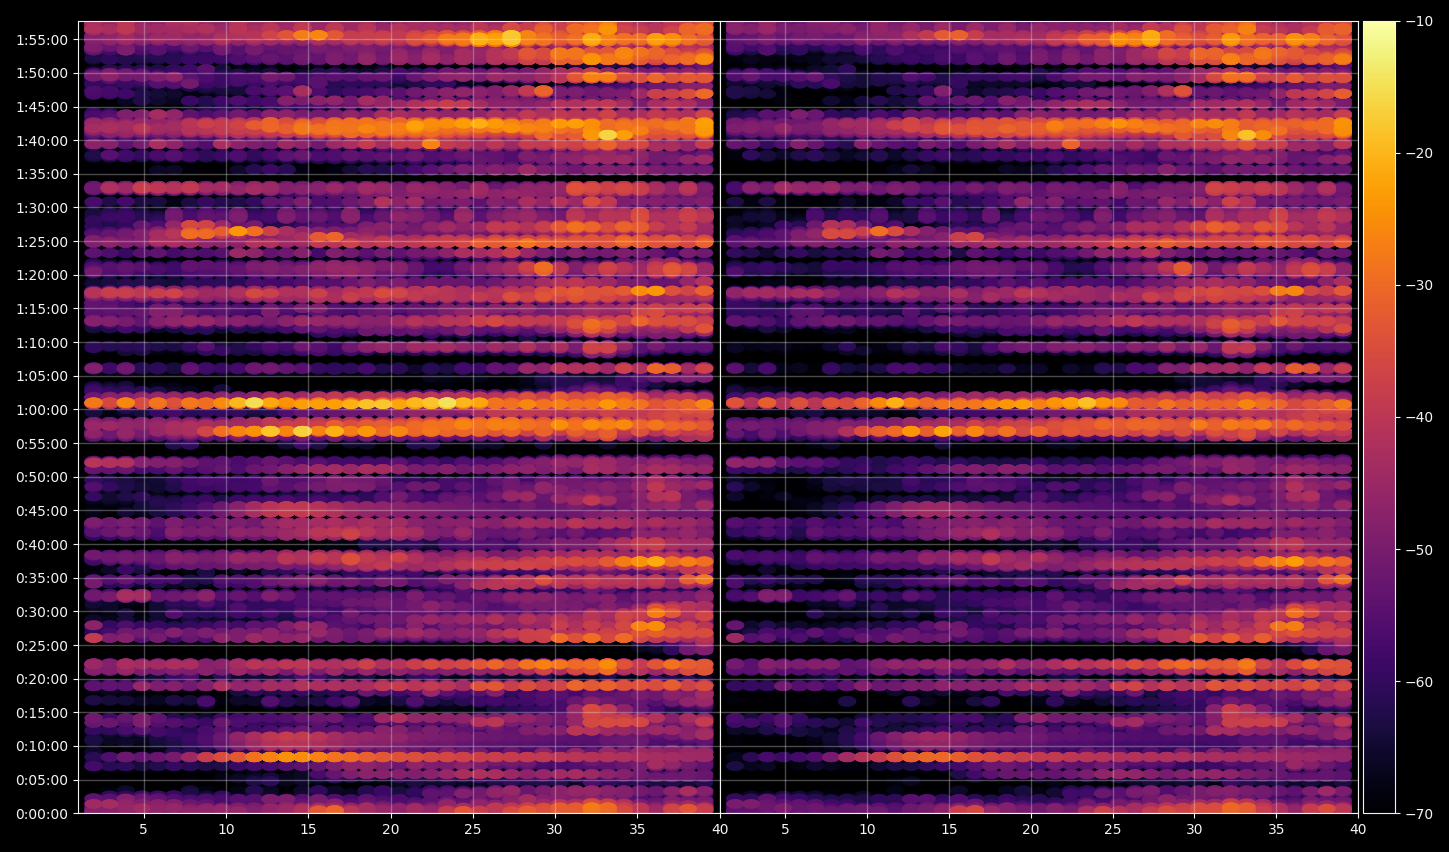Click the 0:45:00 time axis label

(x=42, y=511)
